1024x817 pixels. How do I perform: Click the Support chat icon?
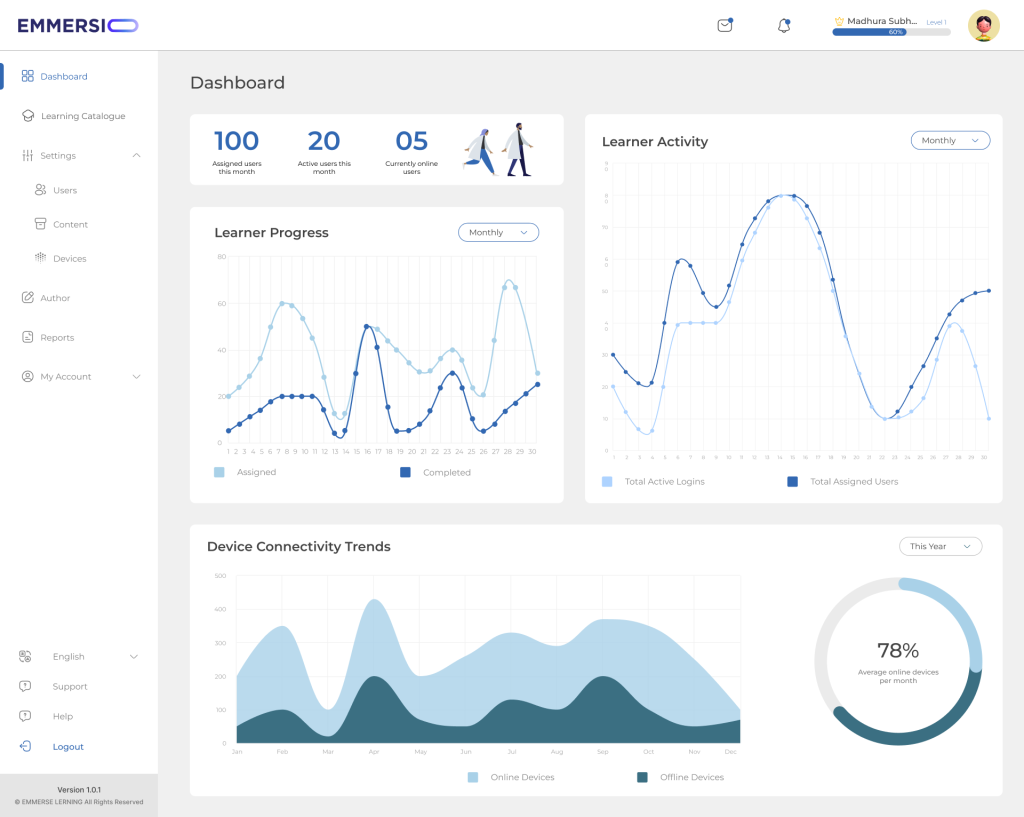coord(25,687)
